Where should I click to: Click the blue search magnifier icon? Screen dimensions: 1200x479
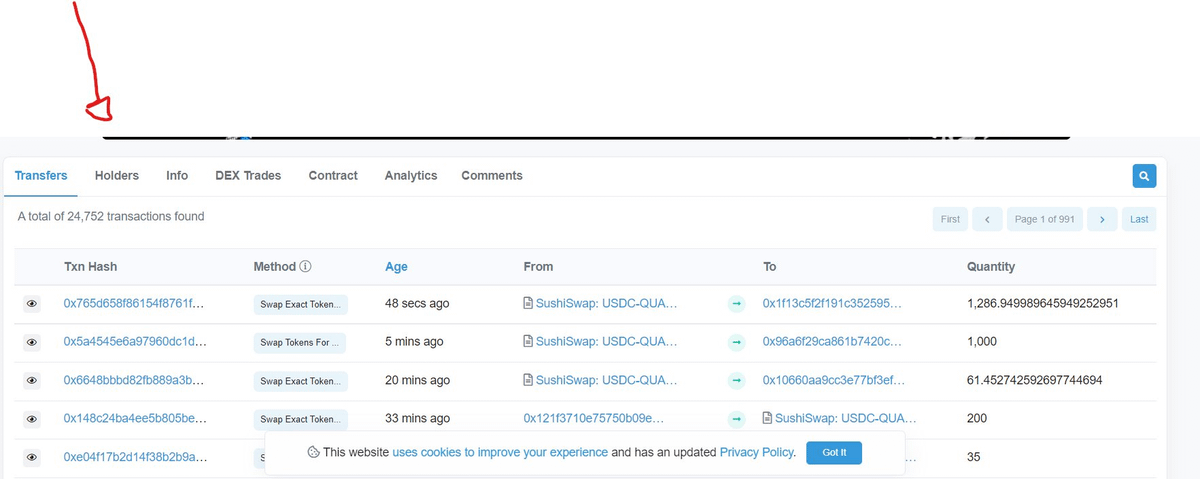pos(1144,176)
